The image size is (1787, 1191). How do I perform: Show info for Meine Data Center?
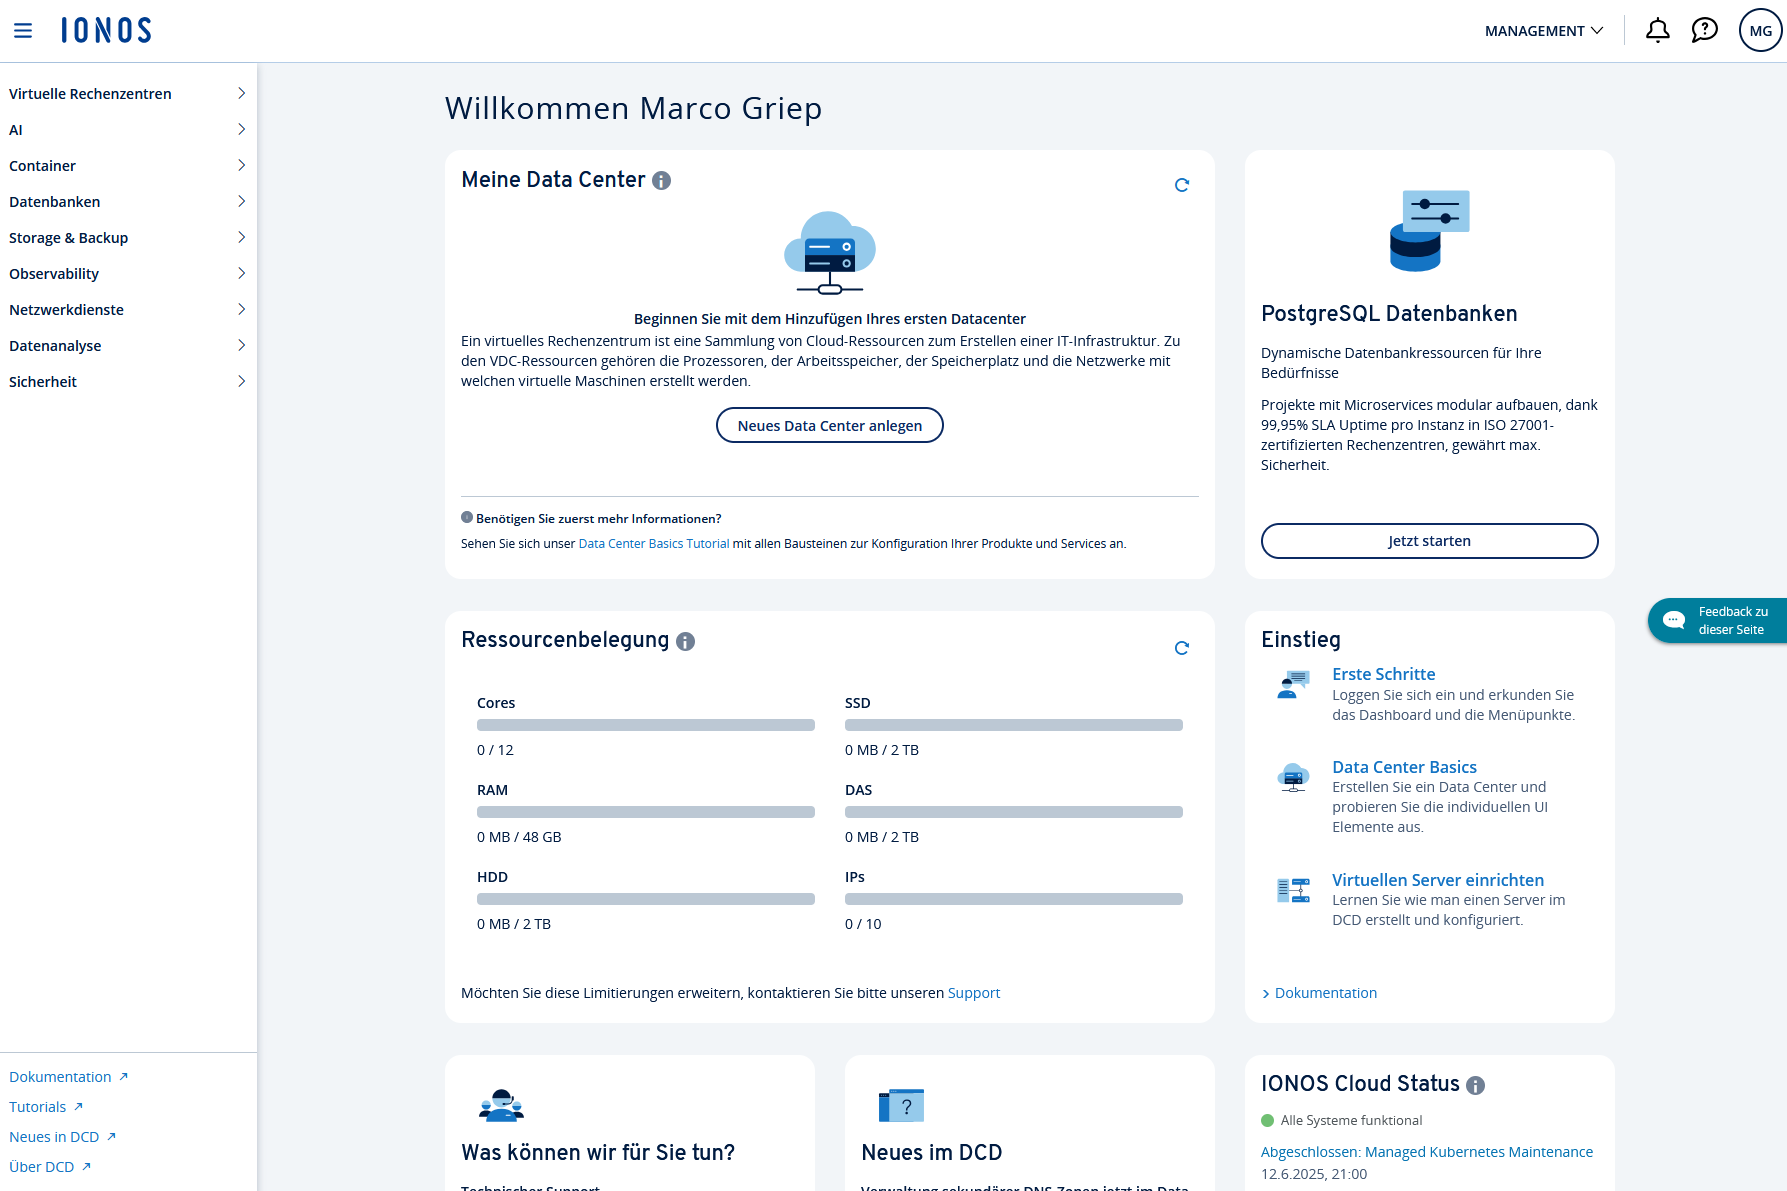[661, 181]
